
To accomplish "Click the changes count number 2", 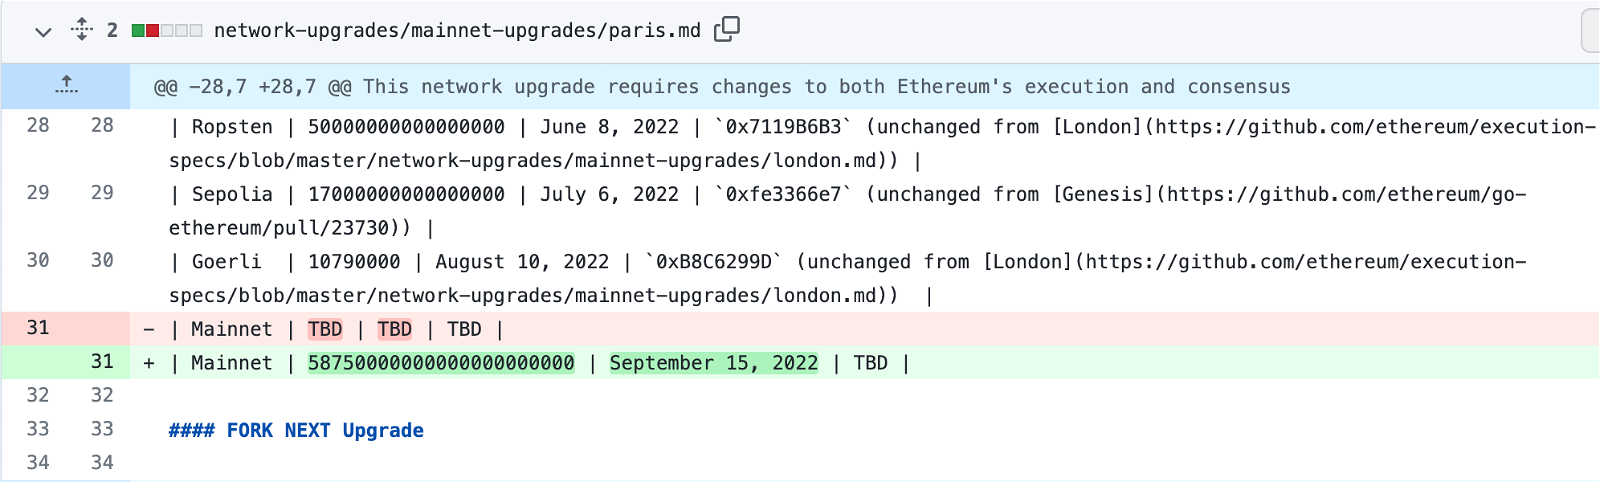I will (112, 30).
